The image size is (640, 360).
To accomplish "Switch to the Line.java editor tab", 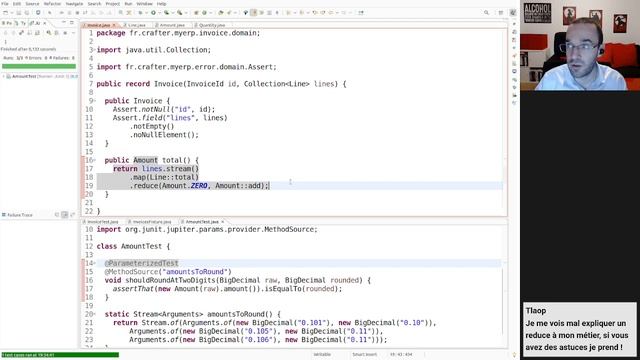I will coord(136,25).
